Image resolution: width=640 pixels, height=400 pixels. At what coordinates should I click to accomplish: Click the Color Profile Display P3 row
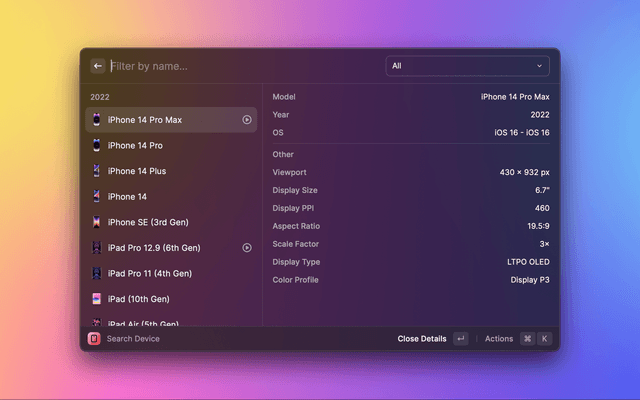(411, 280)
